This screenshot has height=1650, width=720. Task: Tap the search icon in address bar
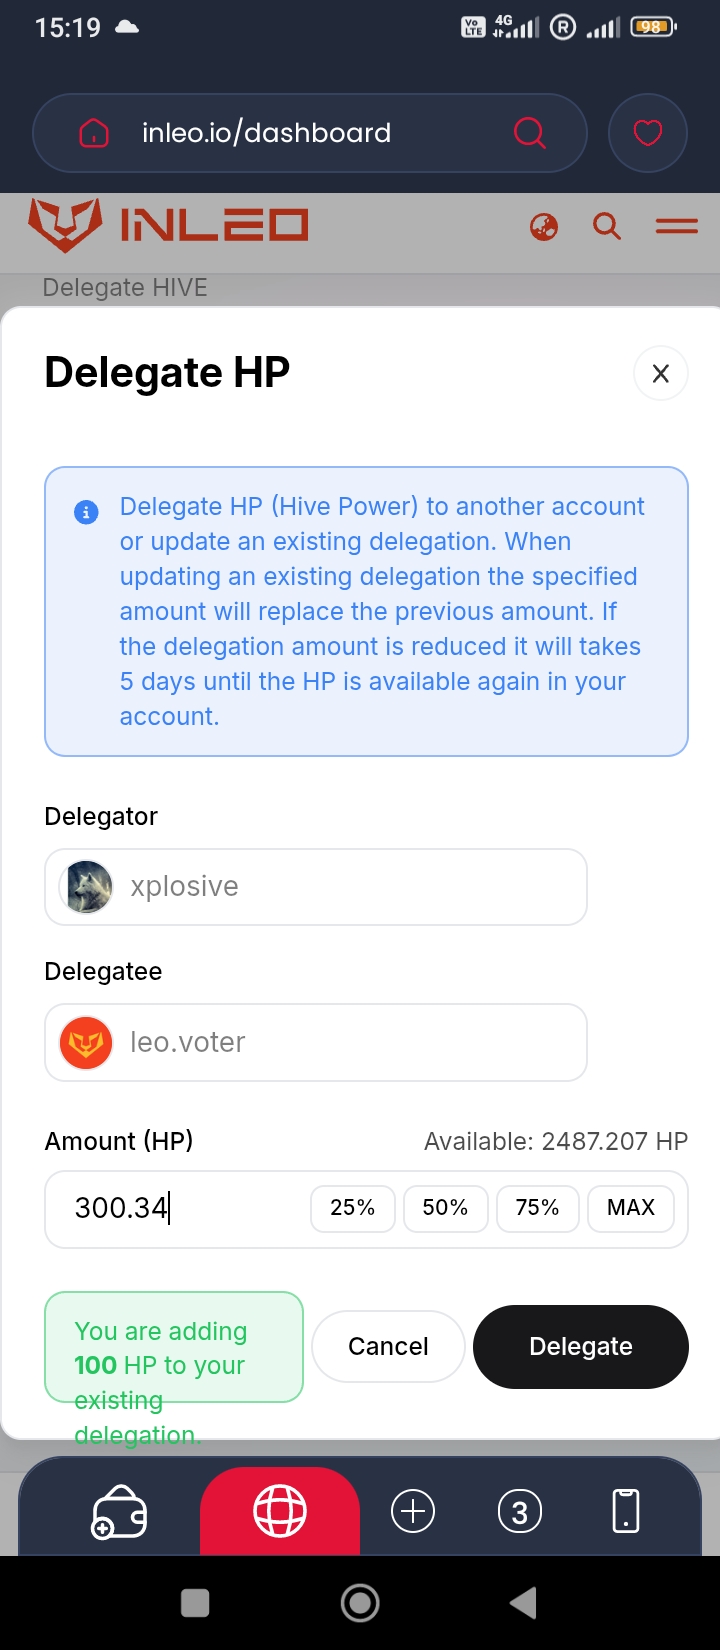tap(529, 133)
